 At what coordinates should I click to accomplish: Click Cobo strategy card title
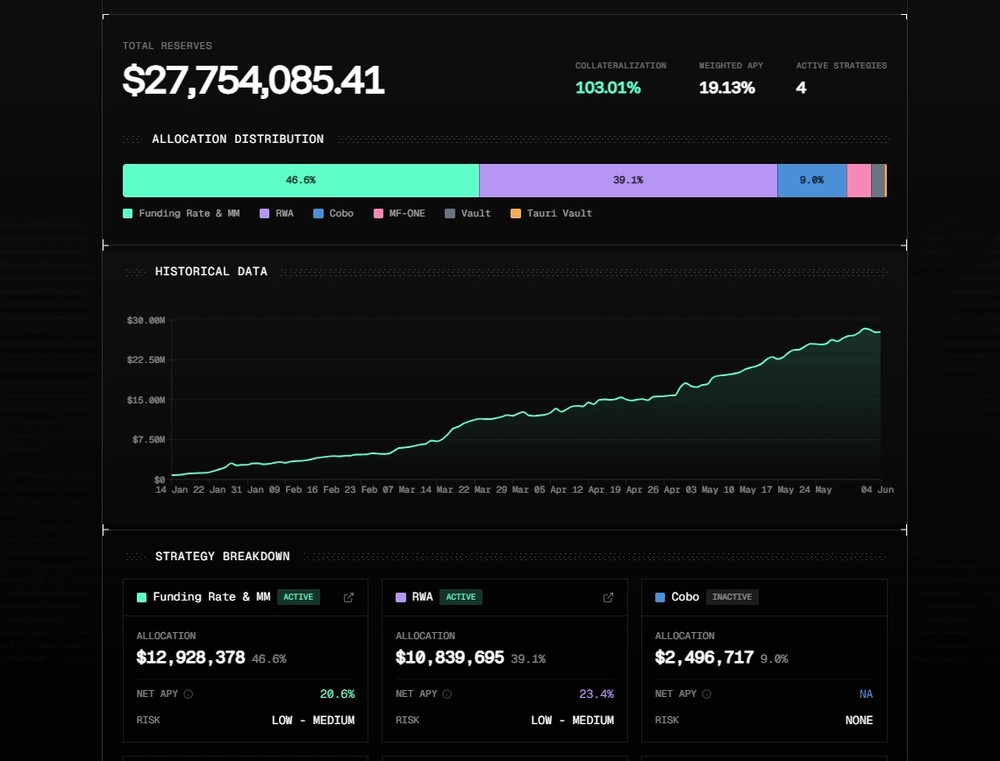point(685,597)
